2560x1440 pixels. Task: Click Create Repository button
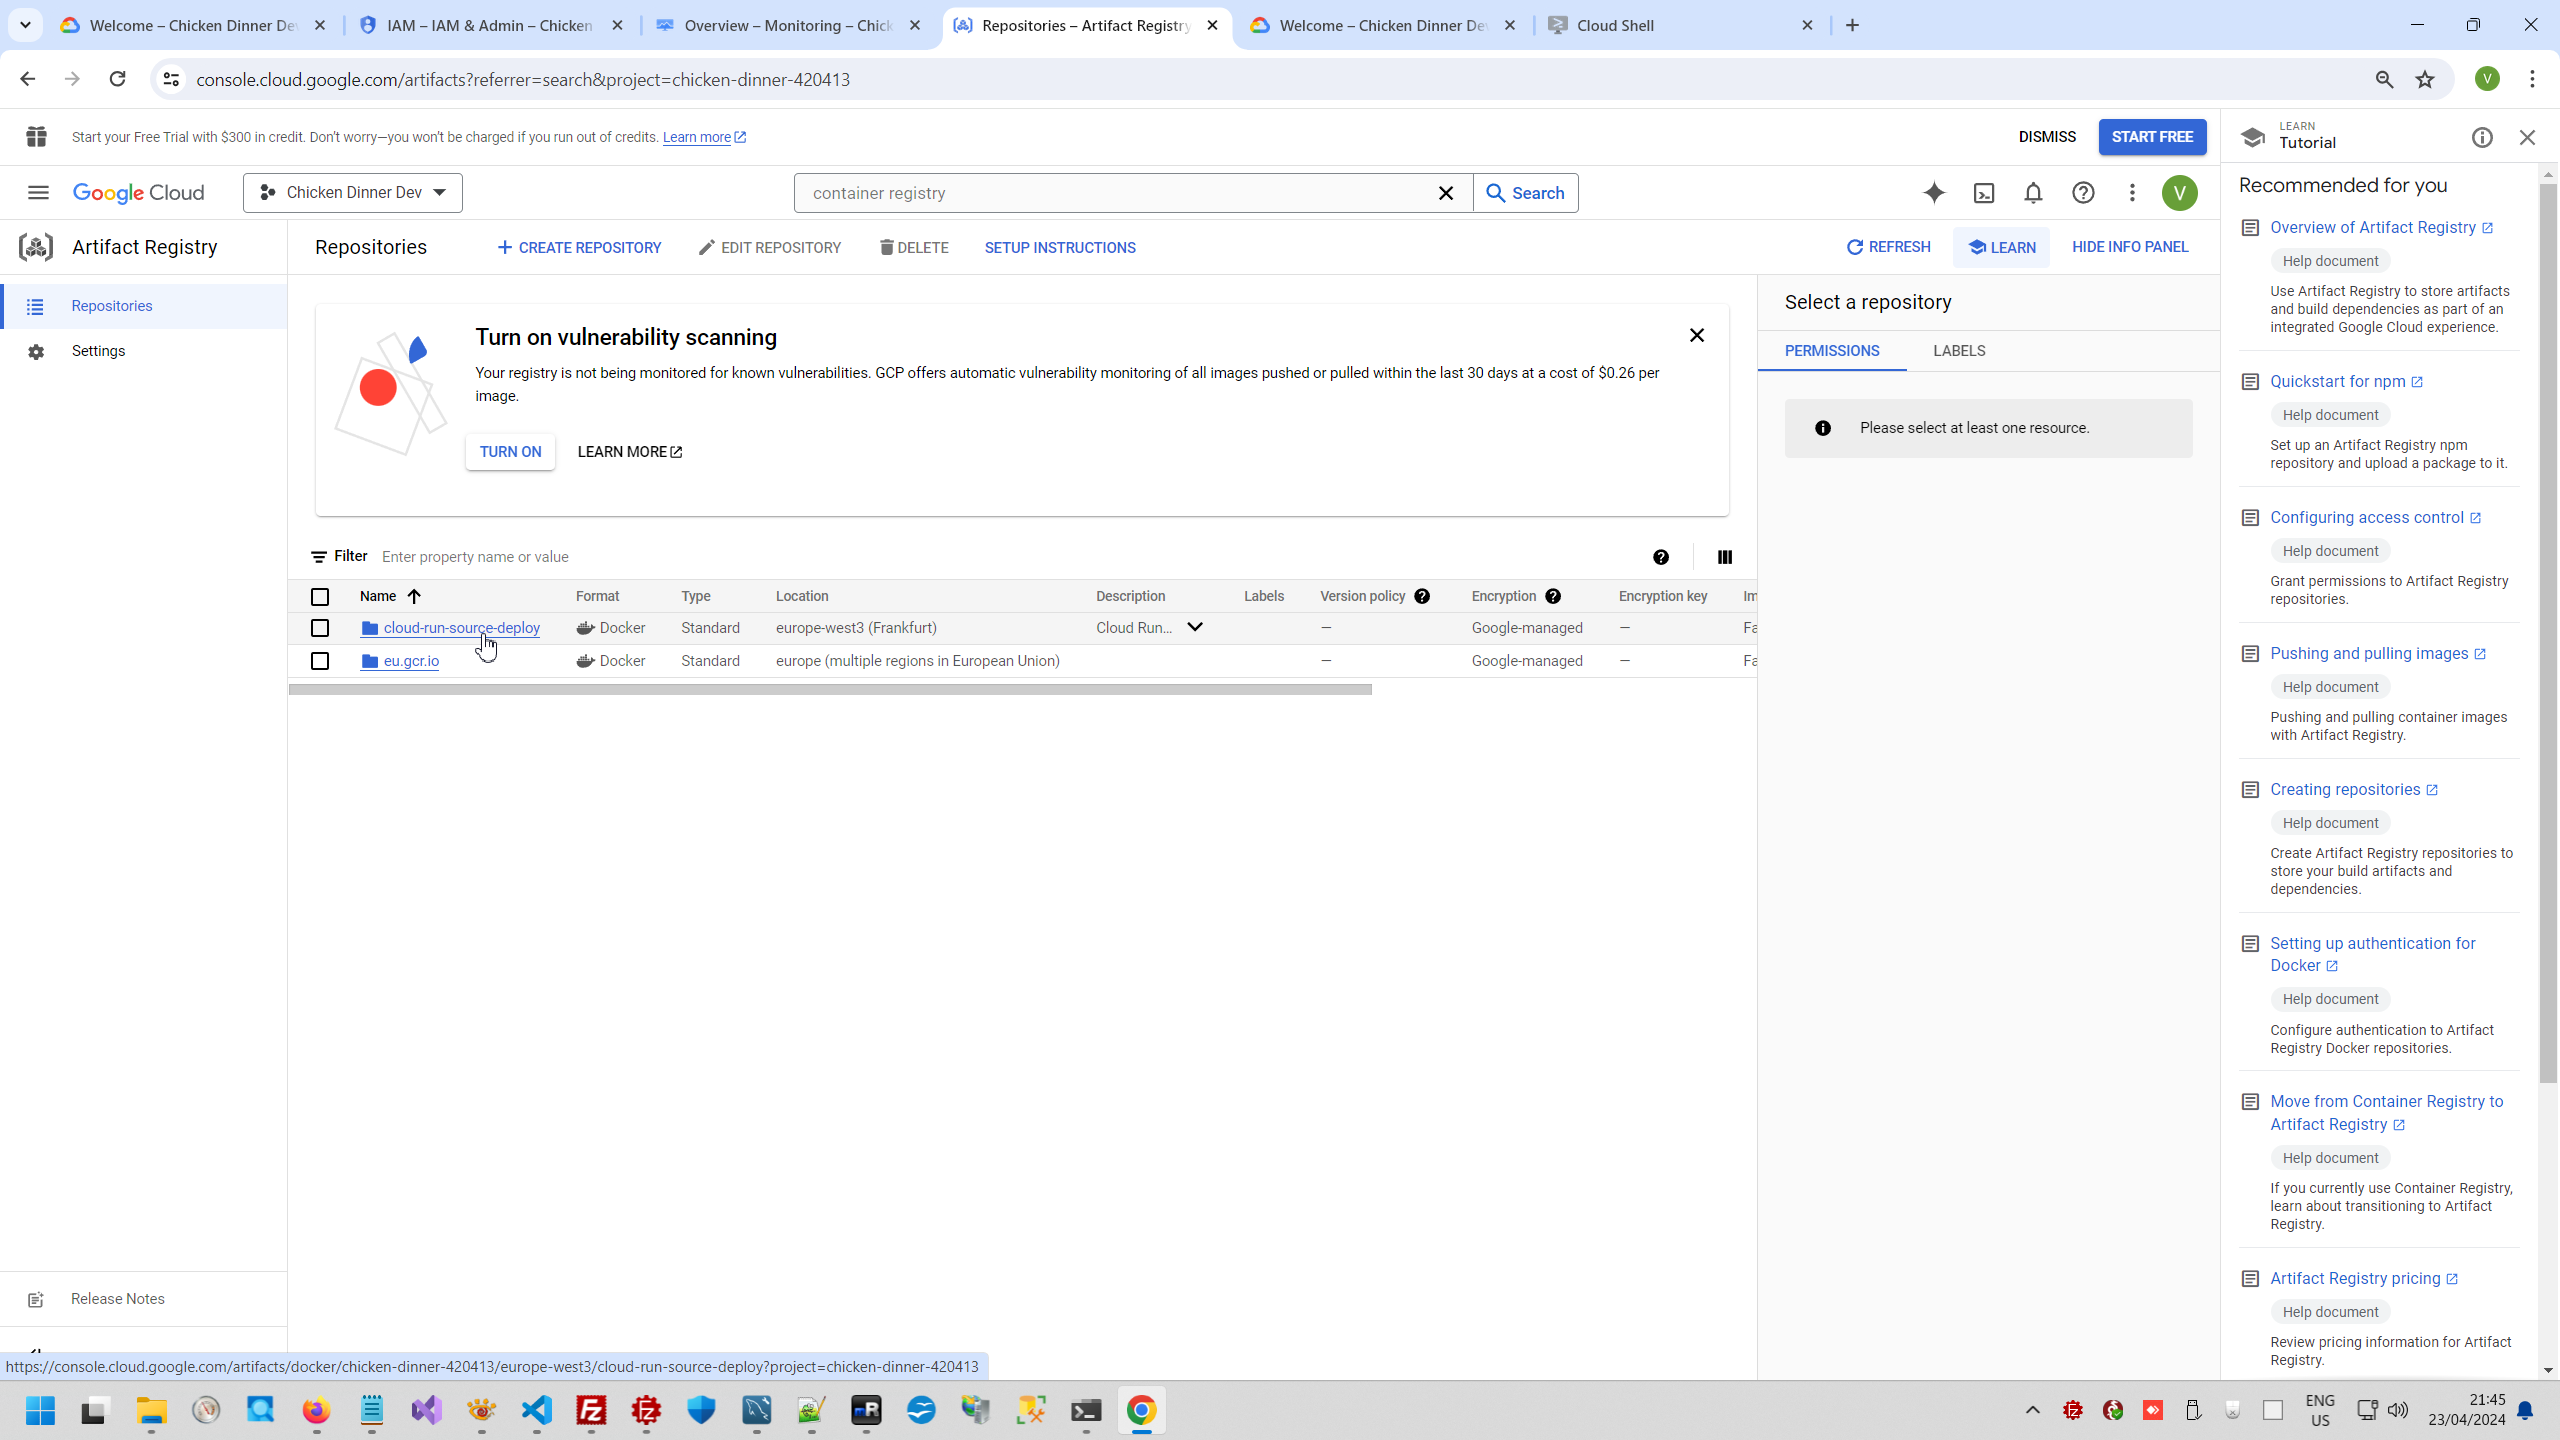tap(579, 248)
